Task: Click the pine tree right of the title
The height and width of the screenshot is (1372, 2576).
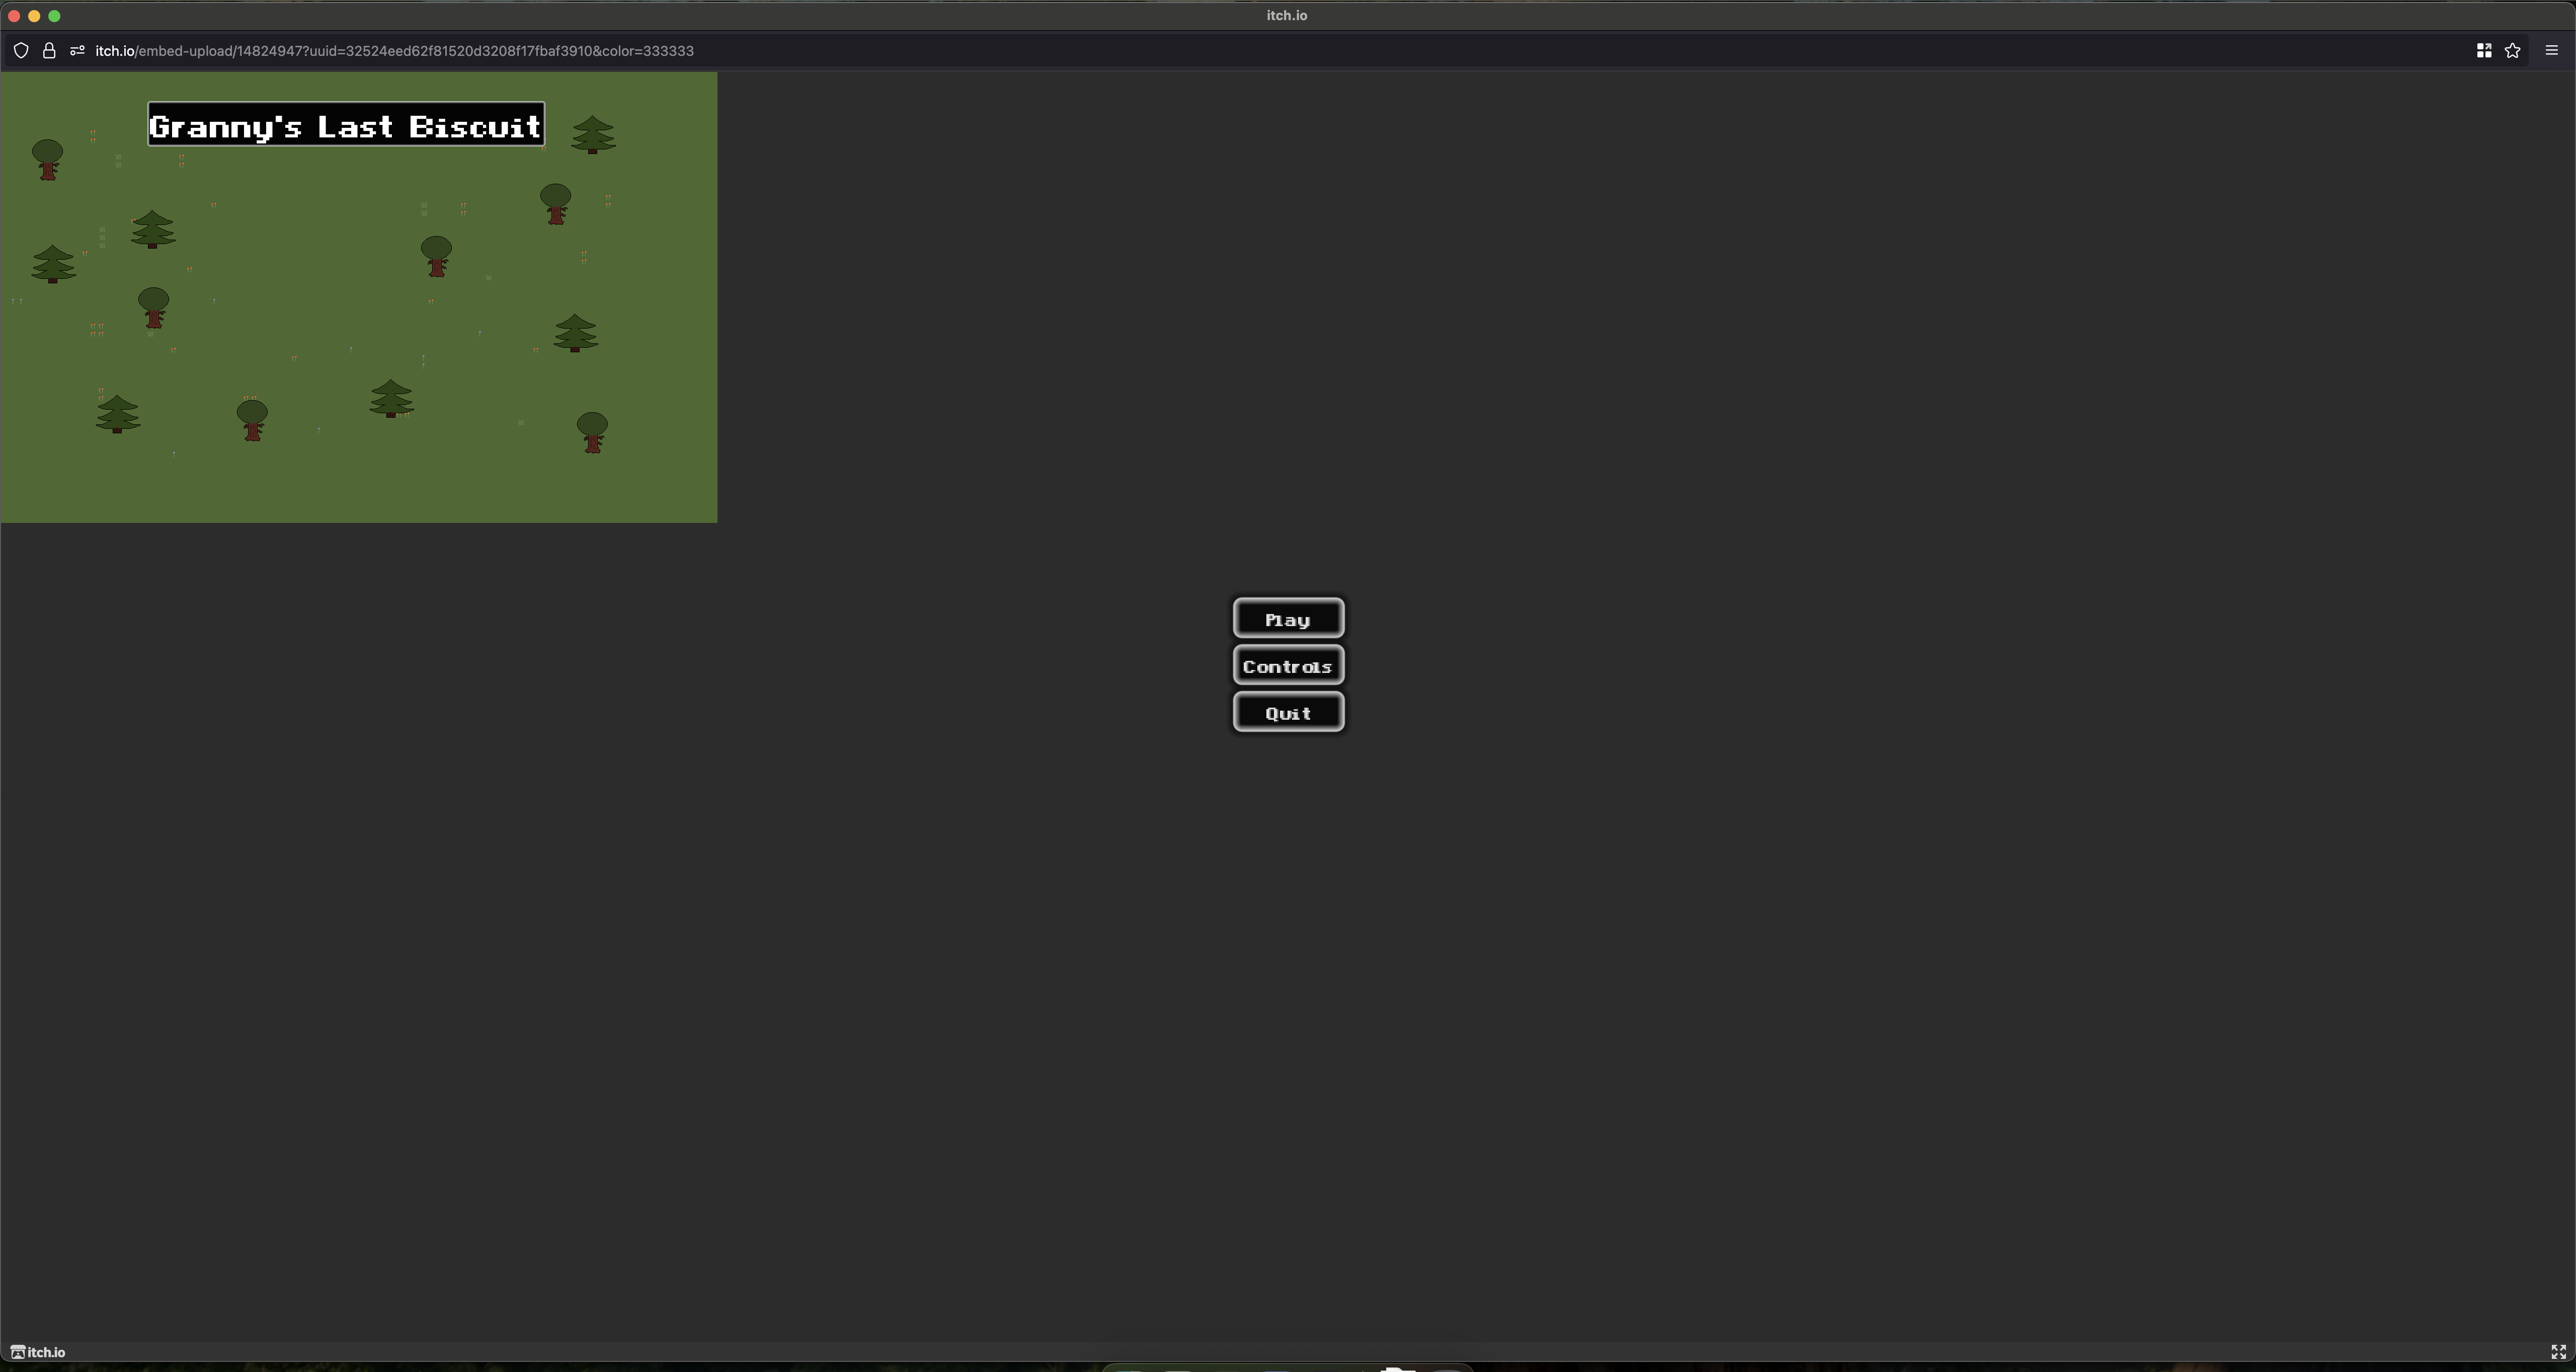Action: tap(593, 134)
